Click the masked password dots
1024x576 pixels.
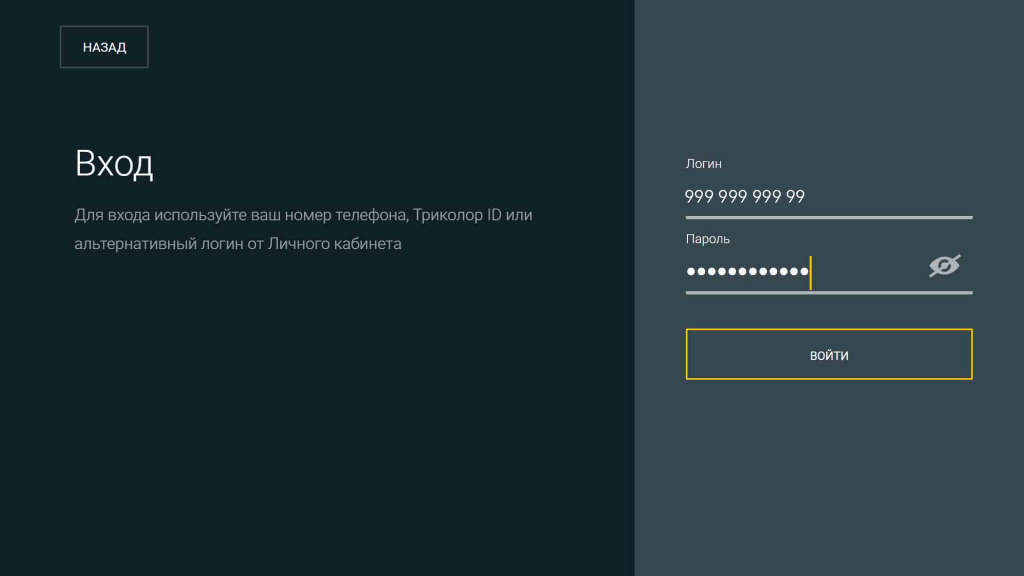point(747,272)
